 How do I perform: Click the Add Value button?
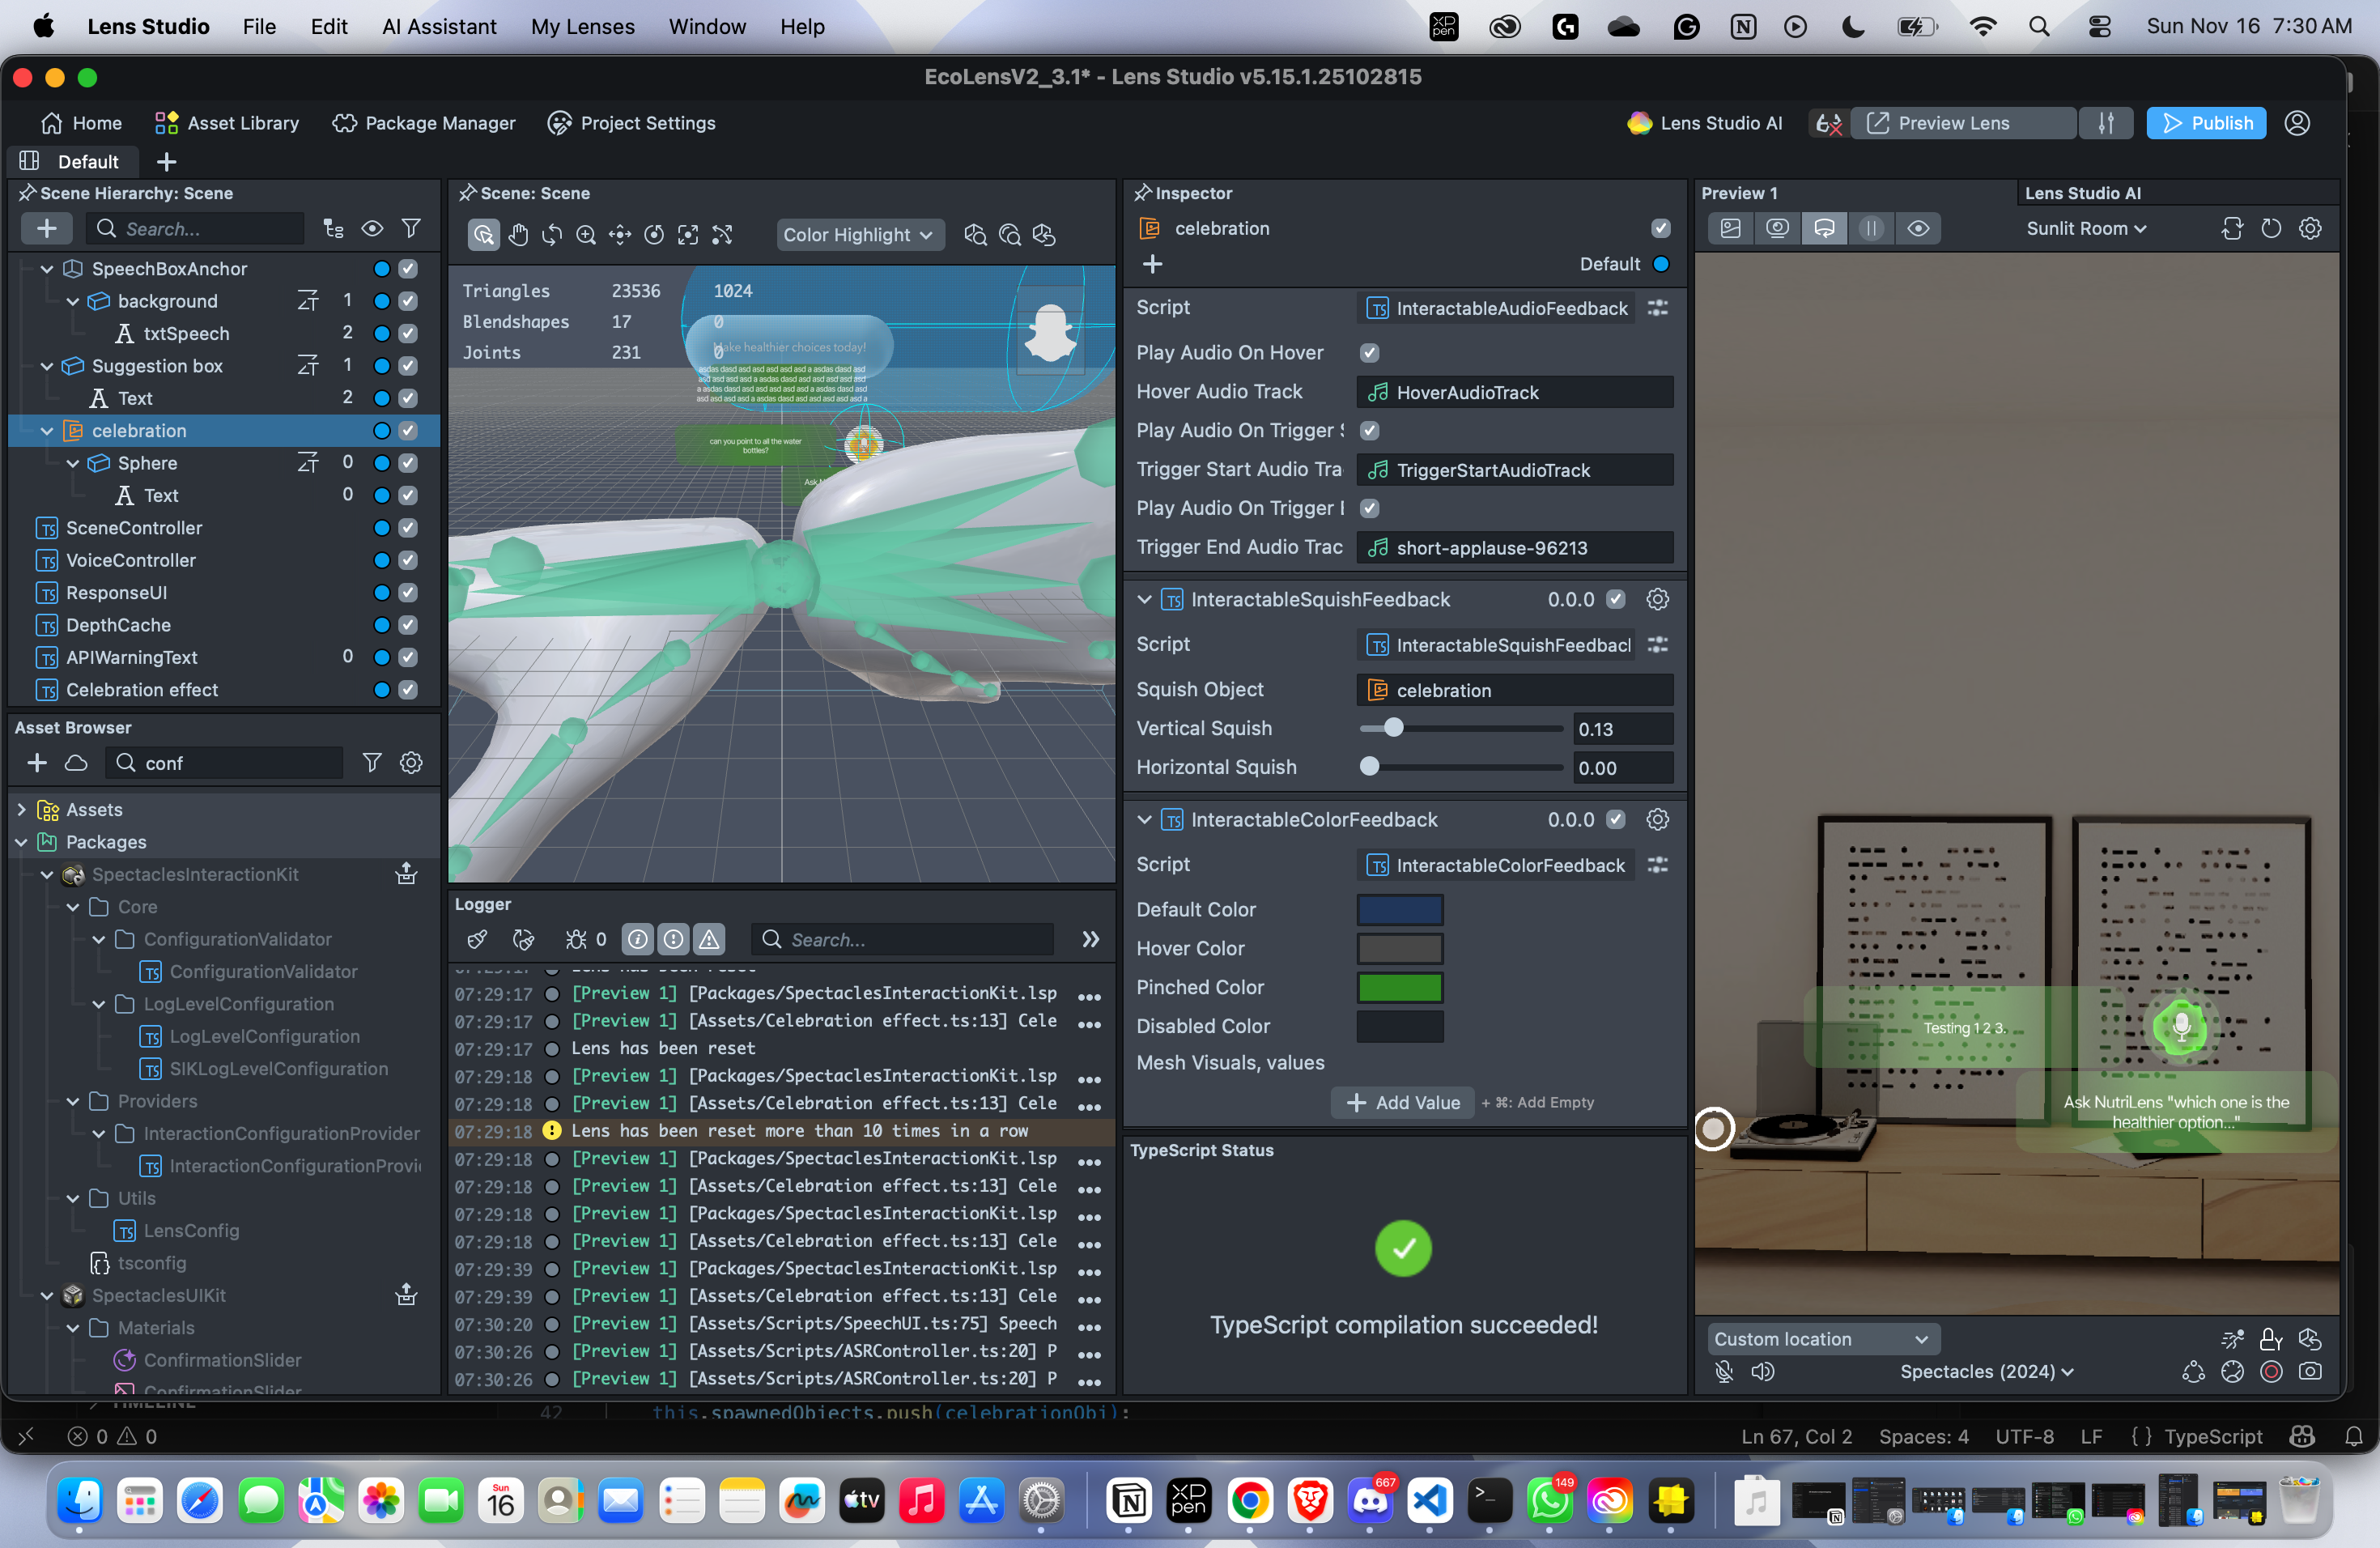pos(1401,1102)
